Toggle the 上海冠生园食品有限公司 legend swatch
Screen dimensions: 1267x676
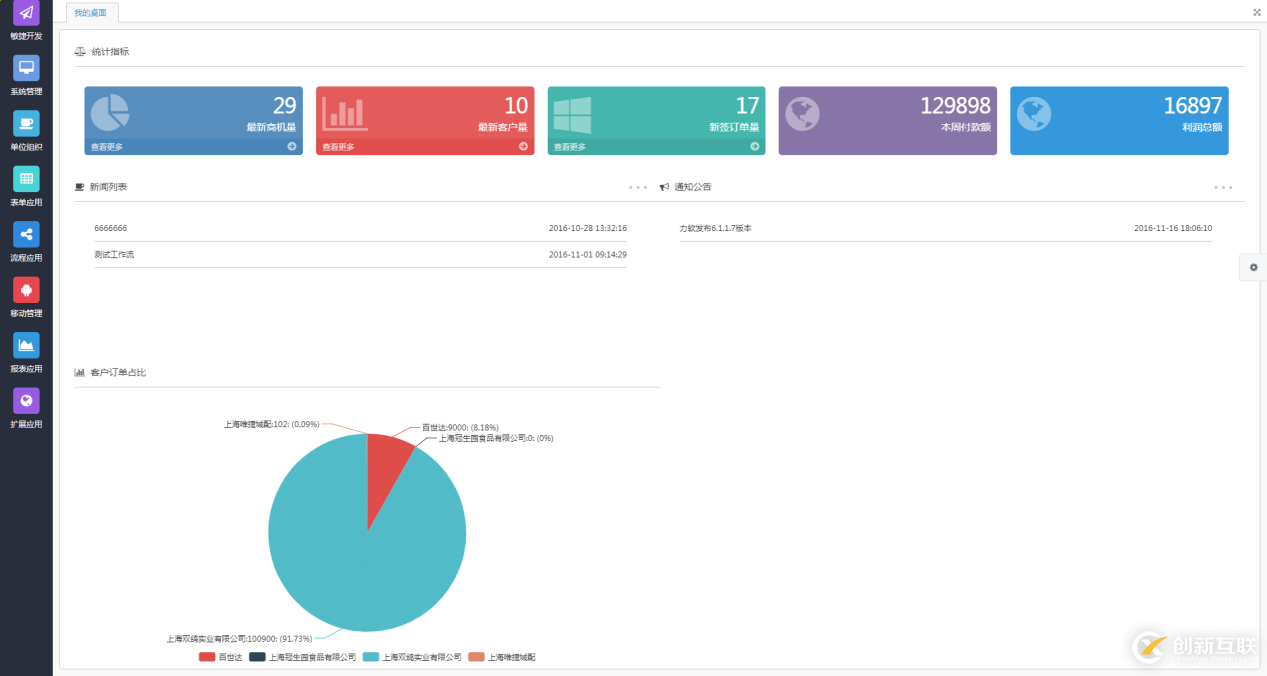(x=257, y=657)
